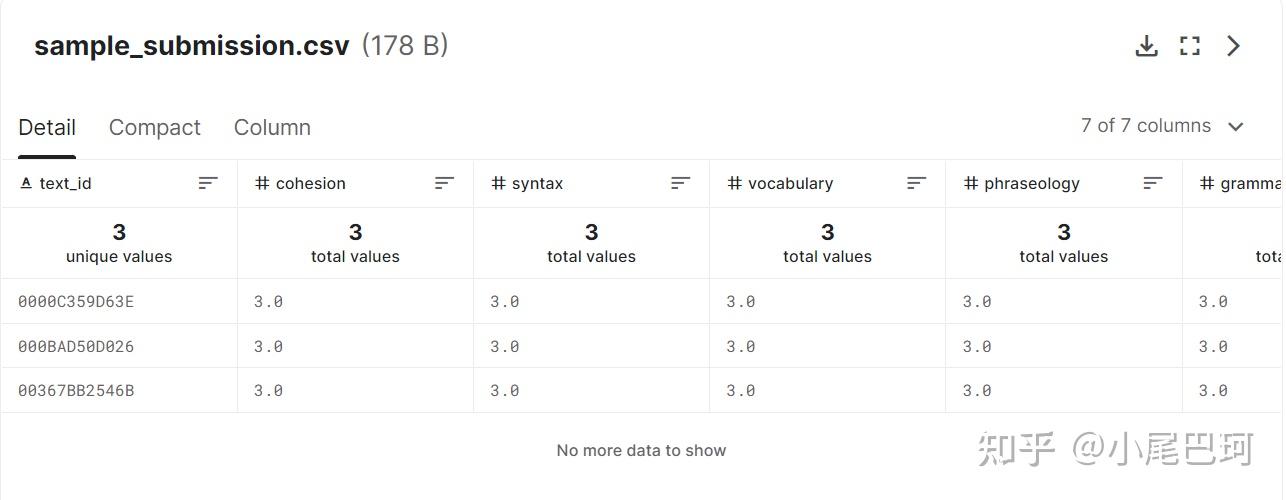Click the text_id column header
Screen dimensions: 1286x500
pyautogui.click(x=66, y=183)
